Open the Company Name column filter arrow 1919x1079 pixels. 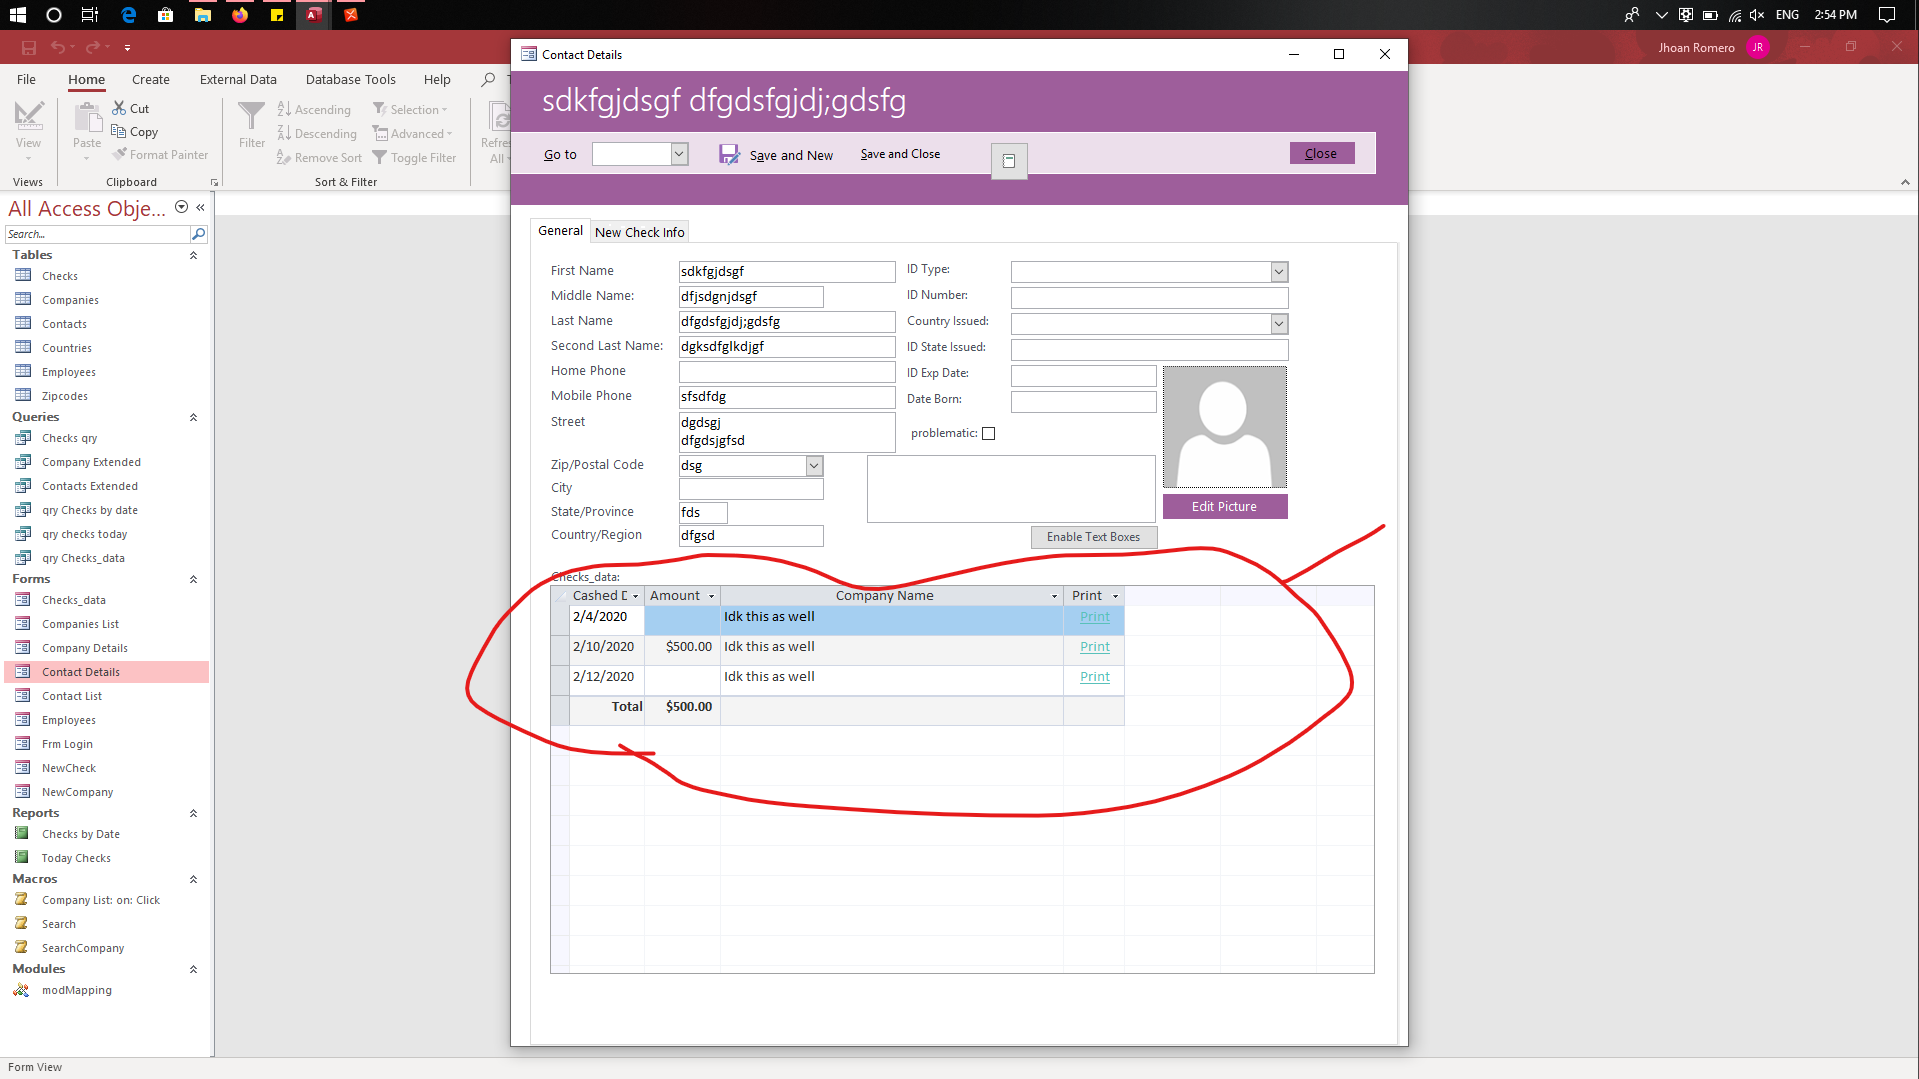pos(1054,596)
